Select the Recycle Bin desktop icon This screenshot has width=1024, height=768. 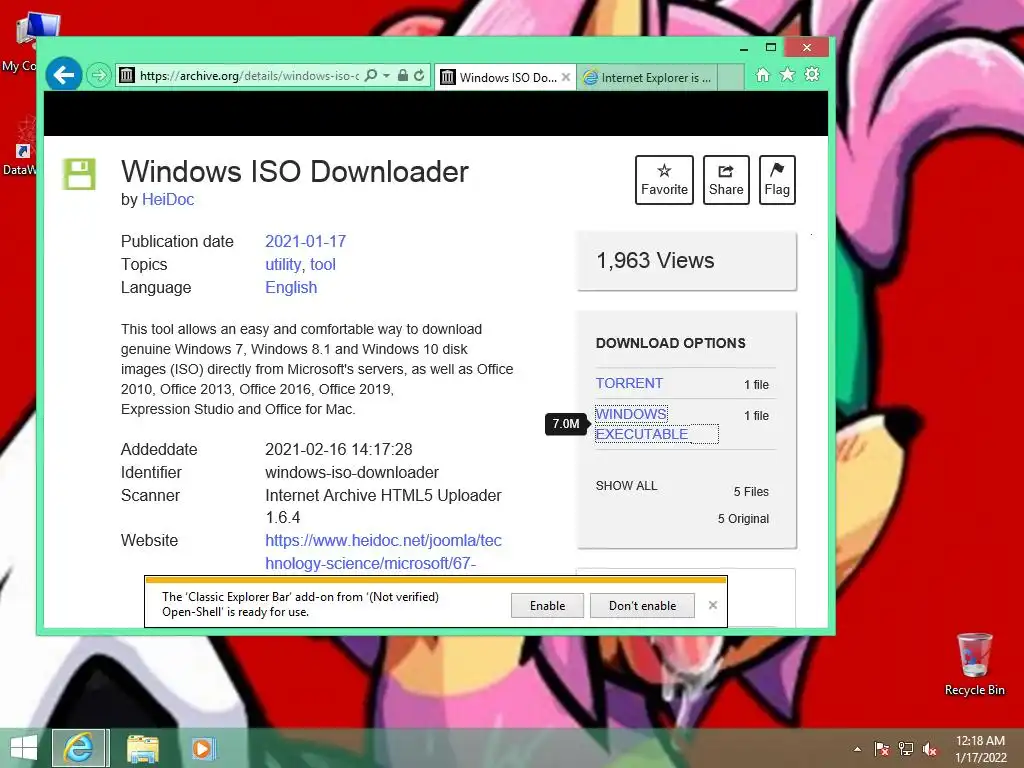974,664
